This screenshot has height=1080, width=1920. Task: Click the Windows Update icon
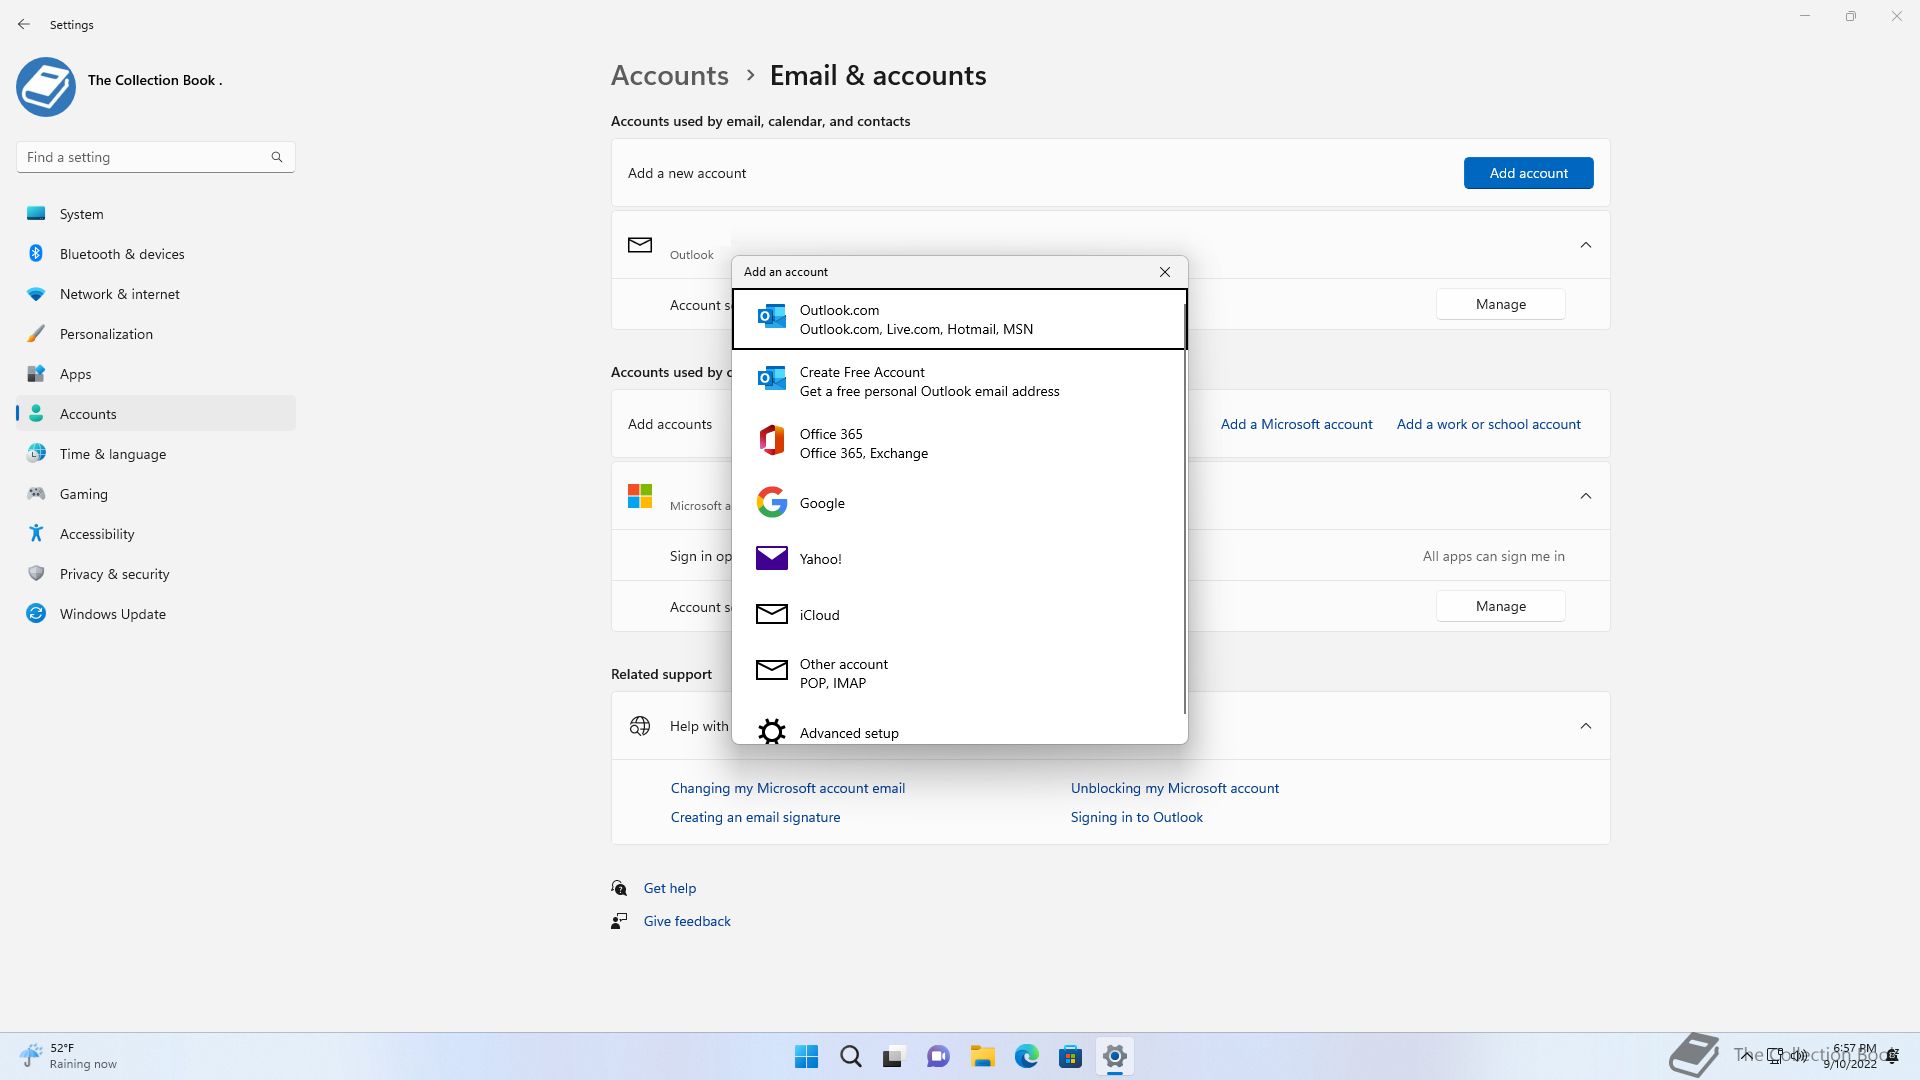[36, 613]
